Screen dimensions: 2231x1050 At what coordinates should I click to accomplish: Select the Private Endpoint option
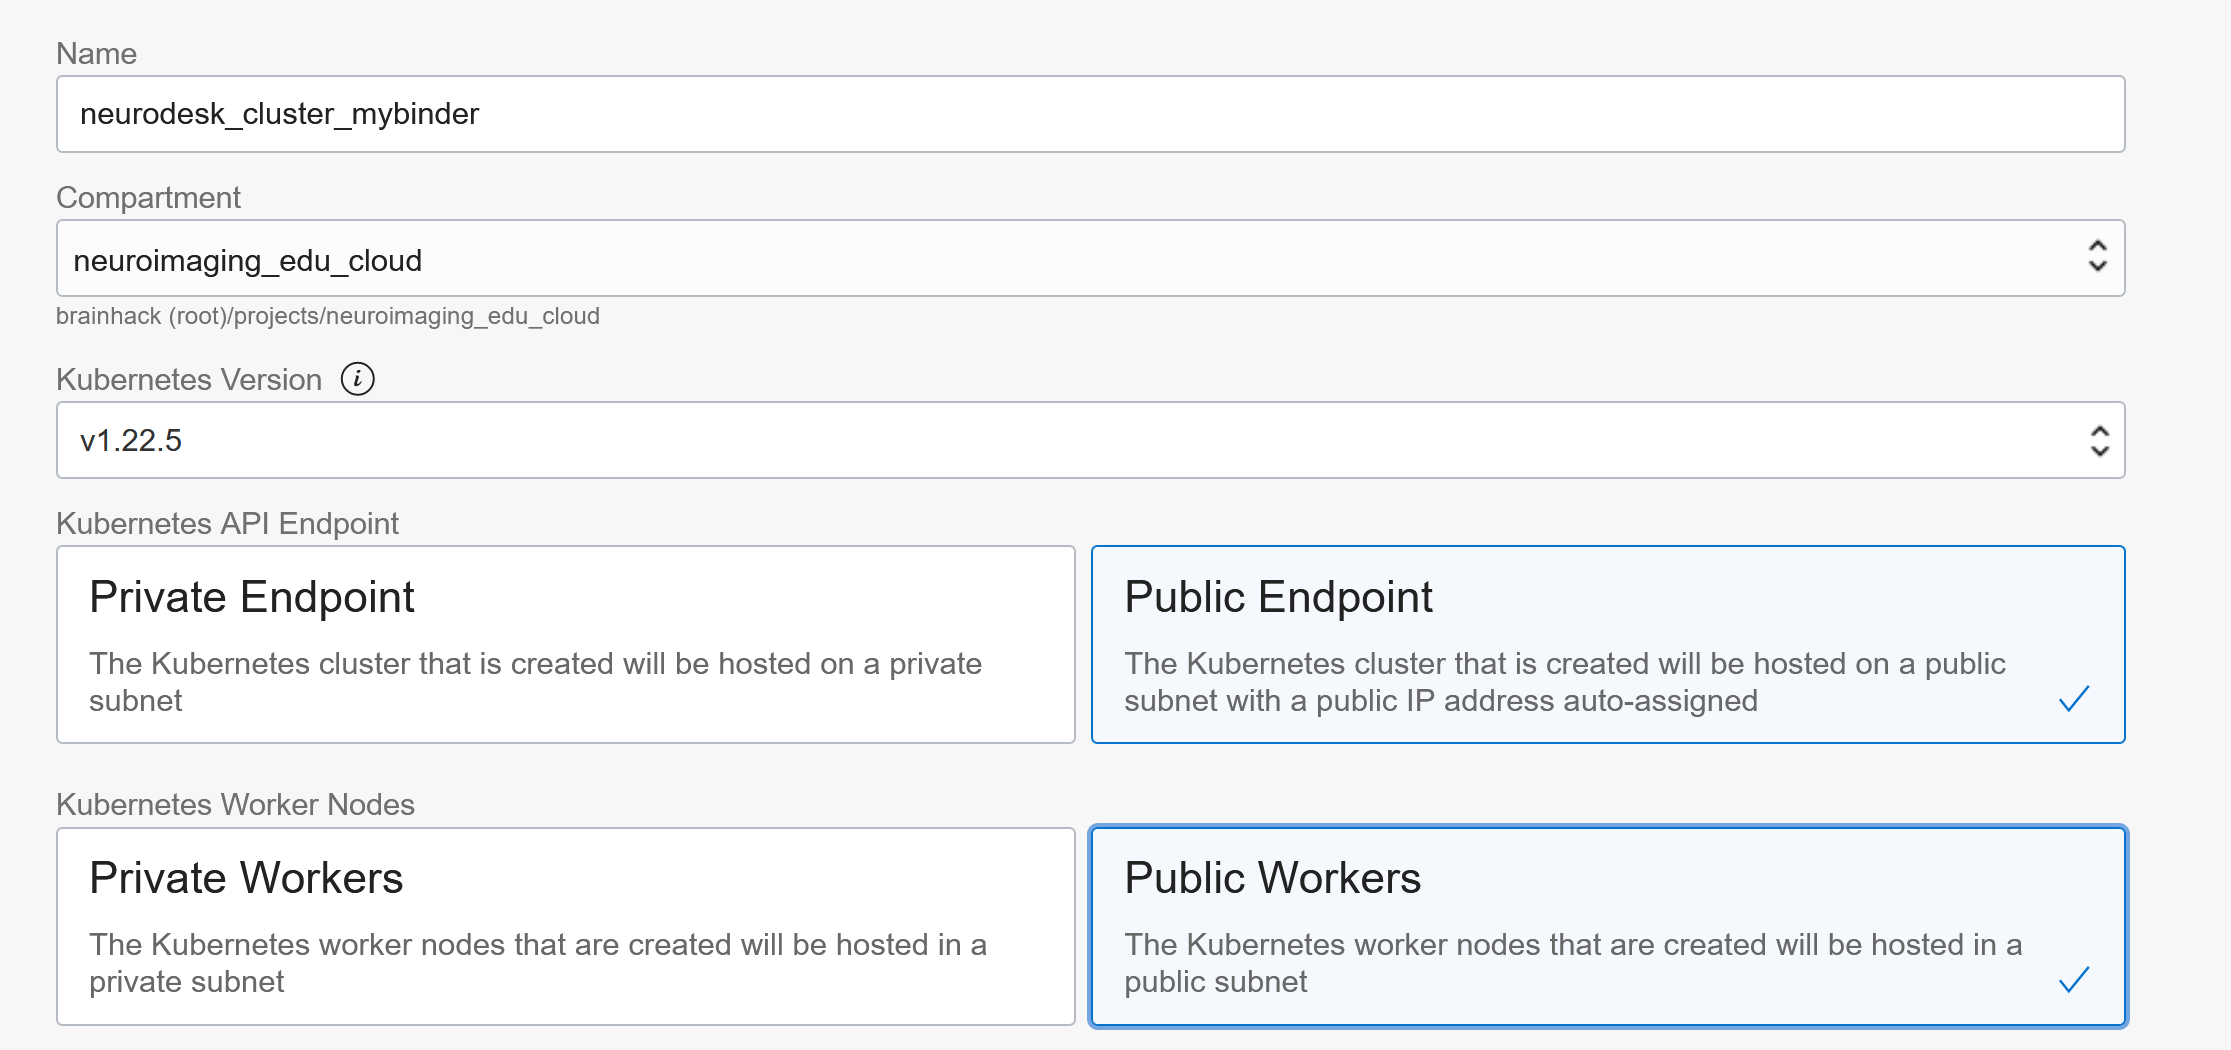pos(566,644)
